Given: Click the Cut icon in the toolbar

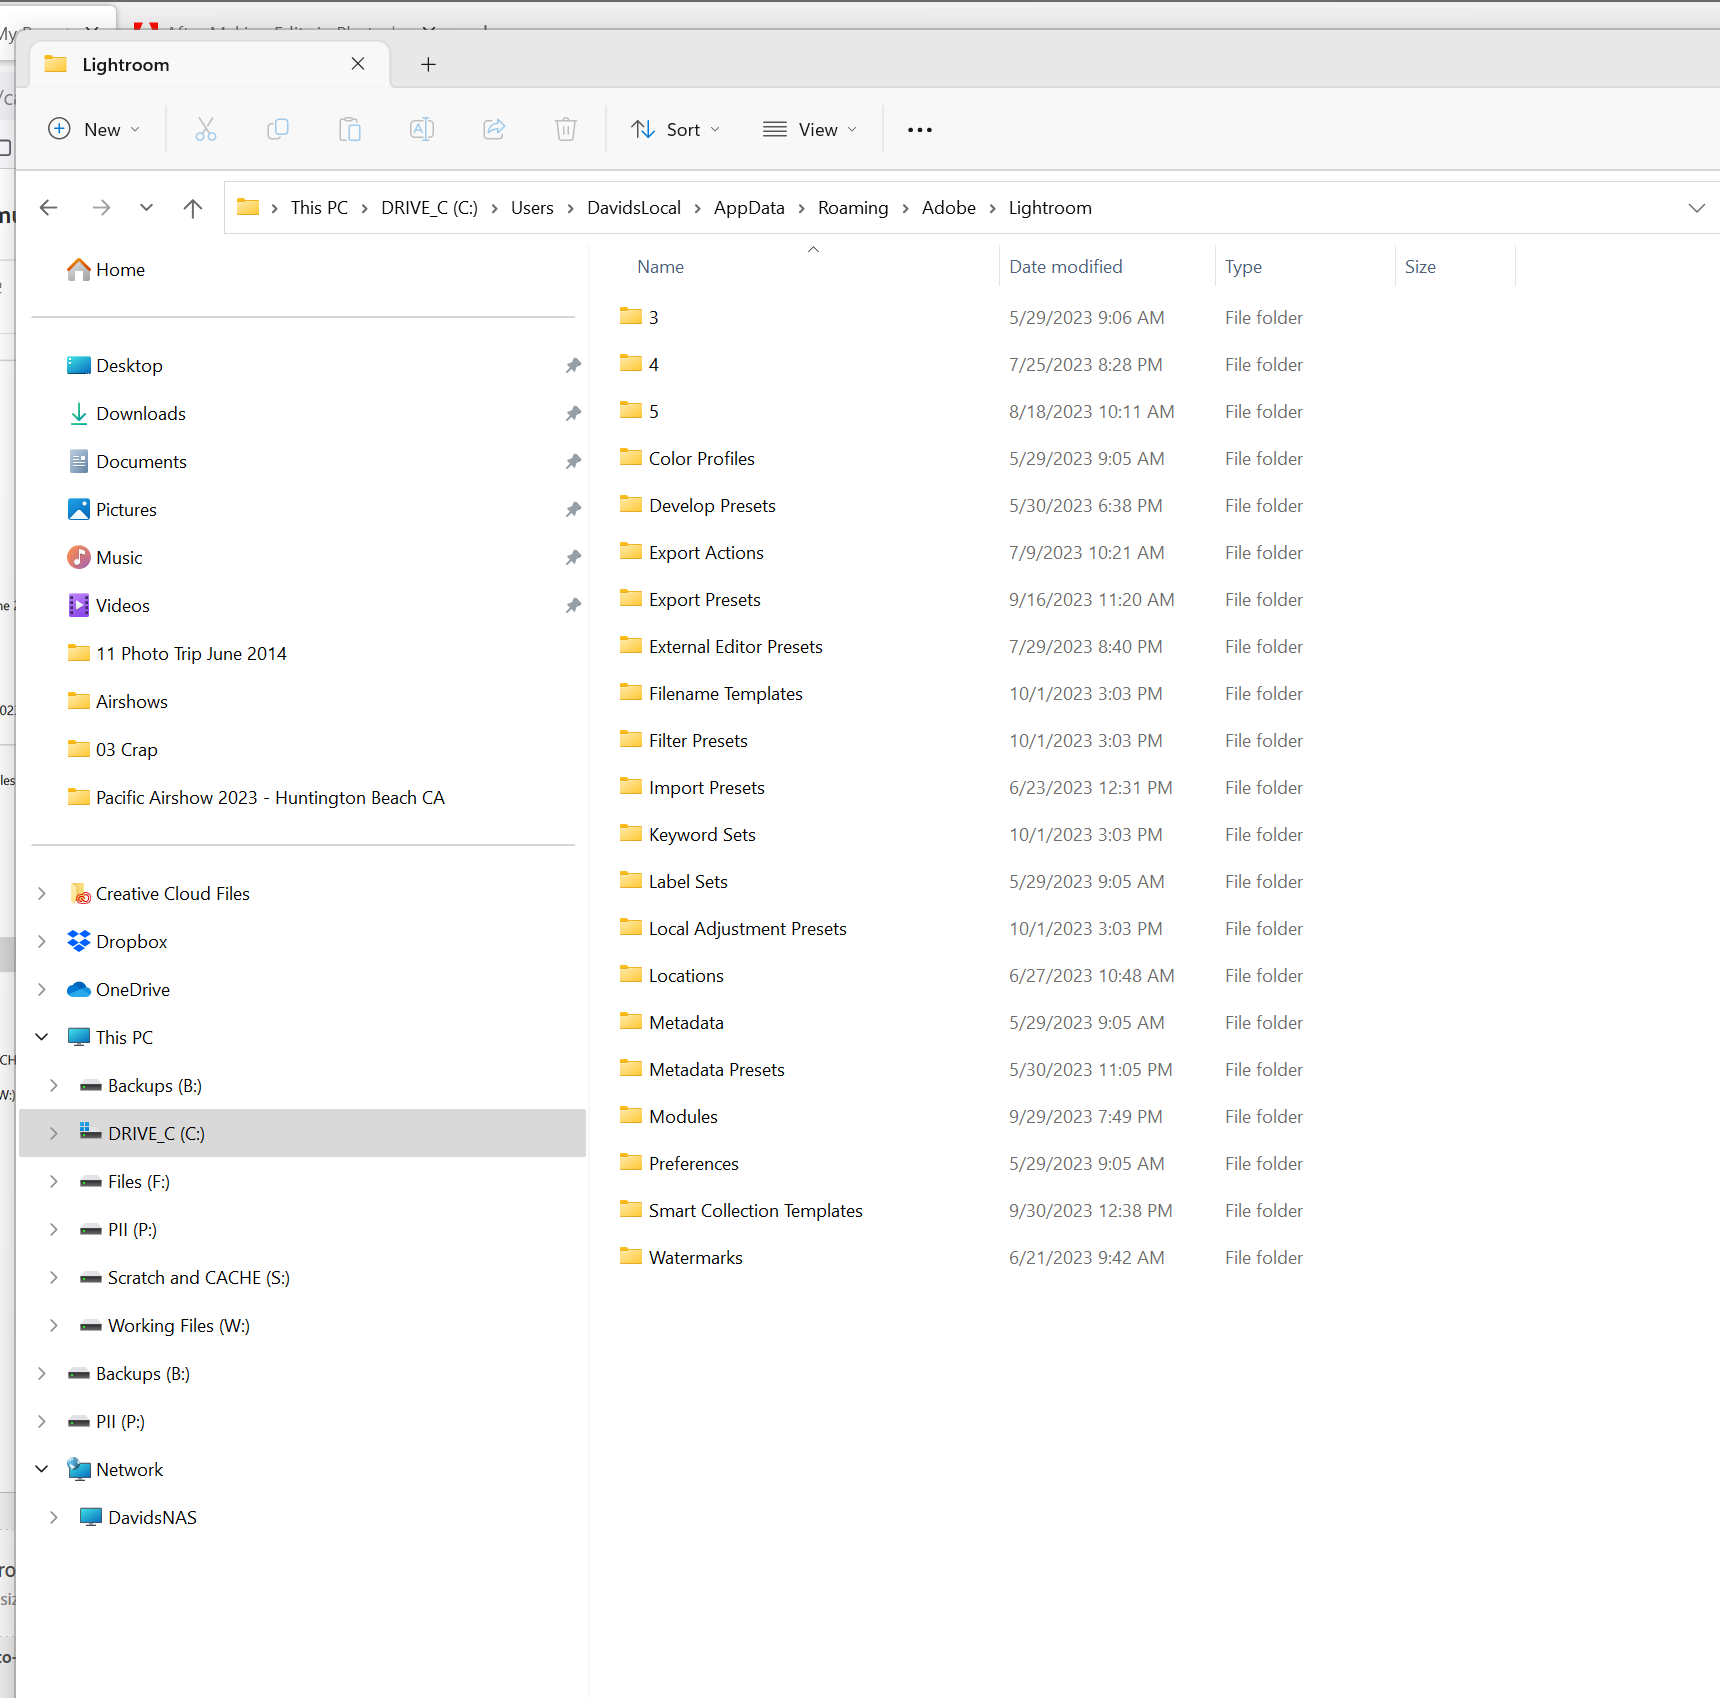Looking at the screenshot, I should pos(206,129).
